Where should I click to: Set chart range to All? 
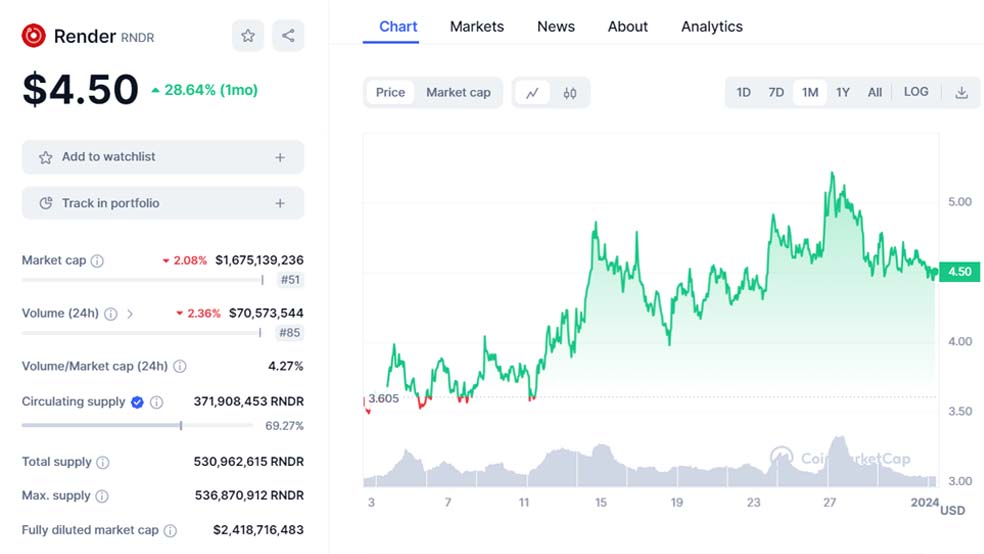[875, 93]
